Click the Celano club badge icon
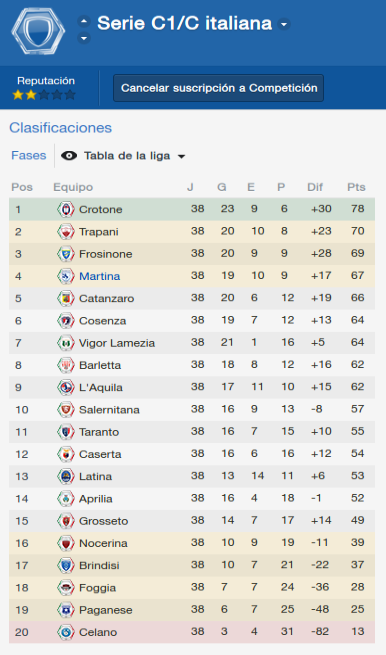Viewport: 386px width, 655px height. coord(66,632)
